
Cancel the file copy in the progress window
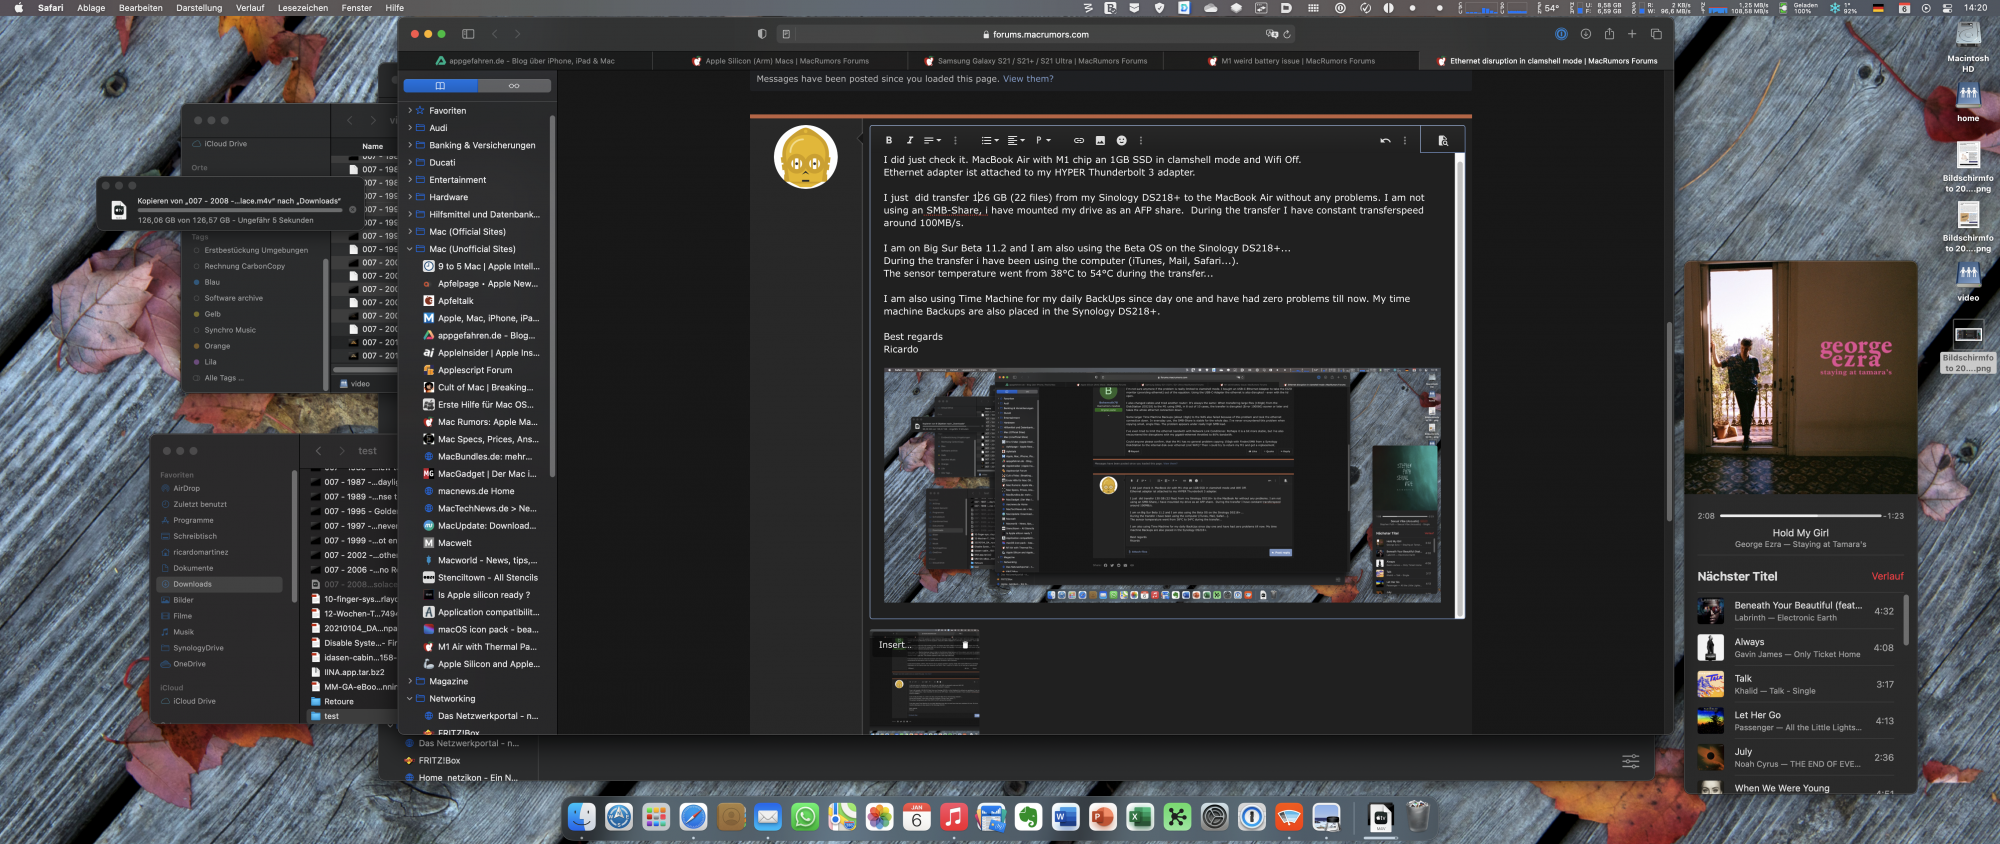352,210
